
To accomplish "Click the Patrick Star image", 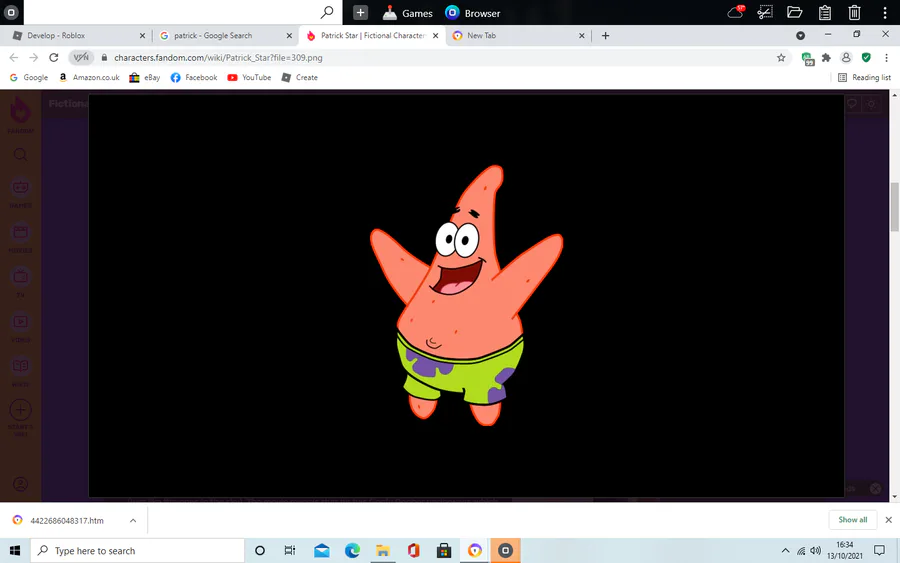I will (x=466, y=295).
